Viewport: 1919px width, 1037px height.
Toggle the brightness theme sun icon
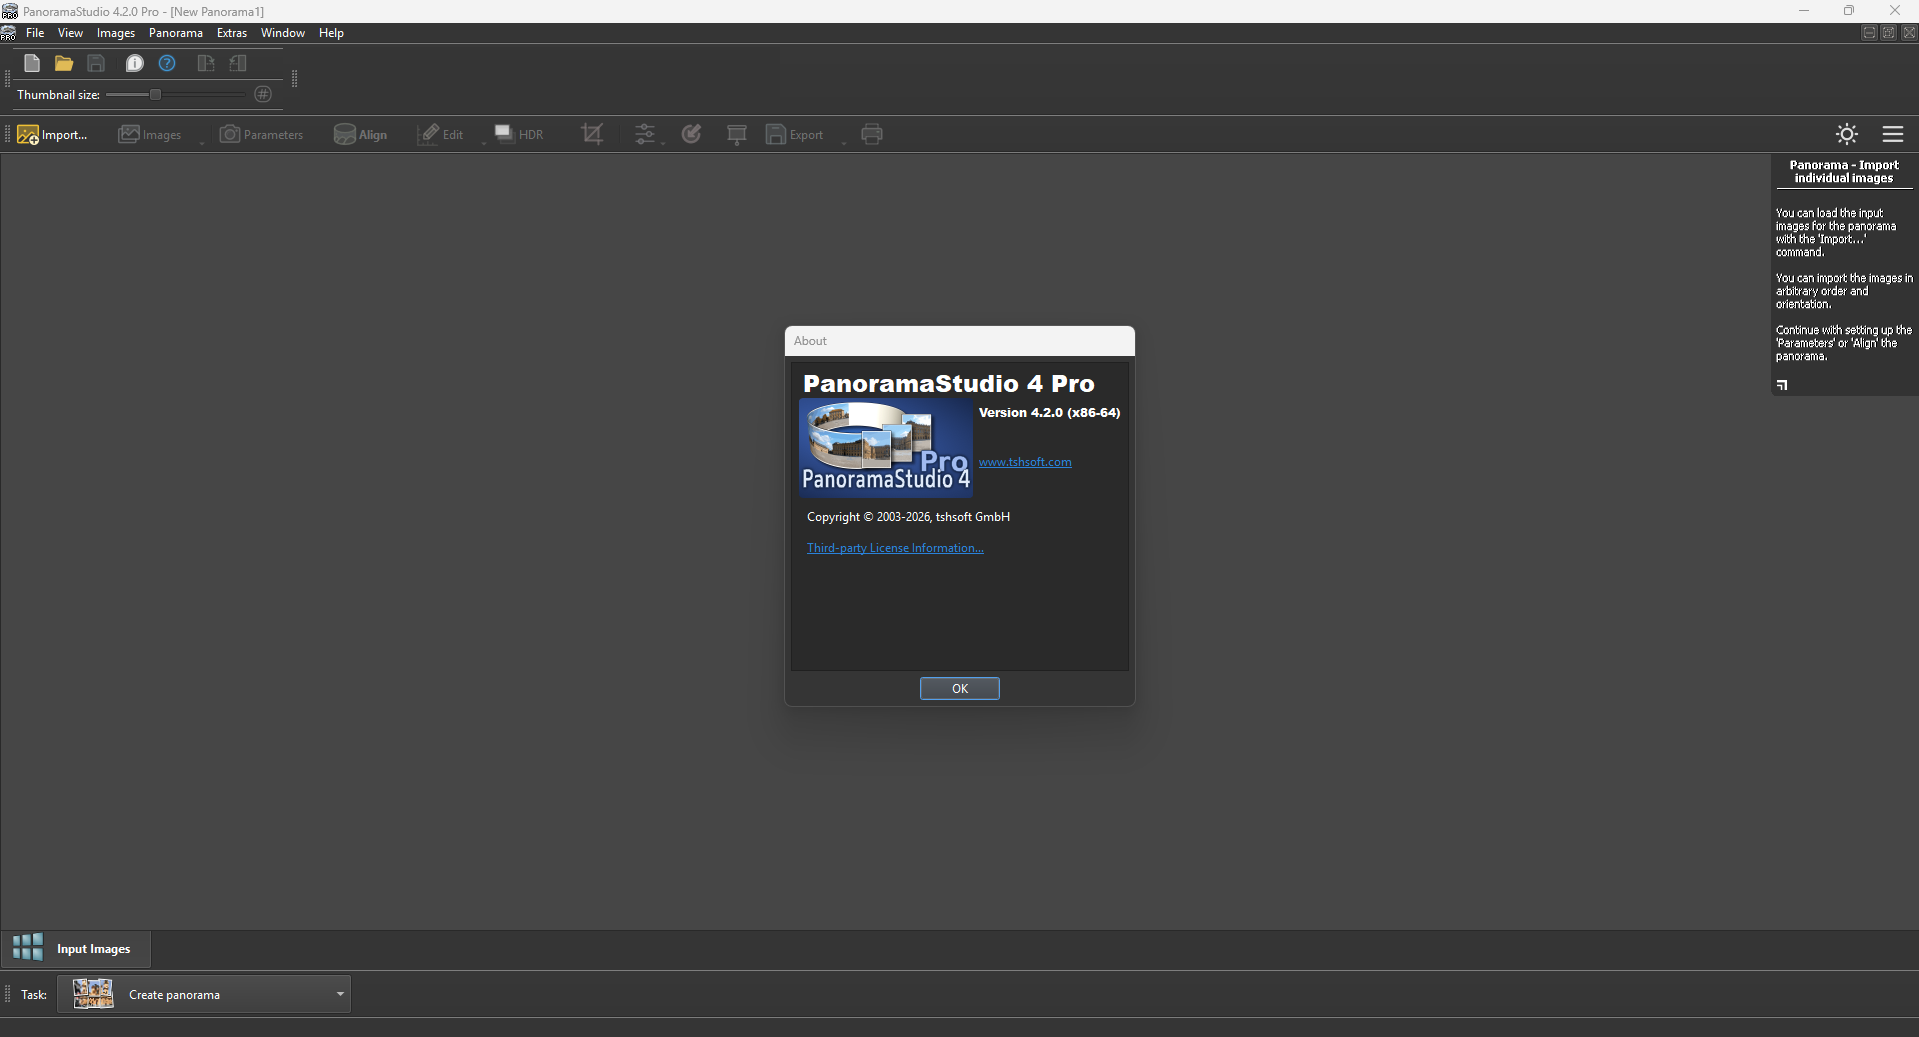[1847, 134]
